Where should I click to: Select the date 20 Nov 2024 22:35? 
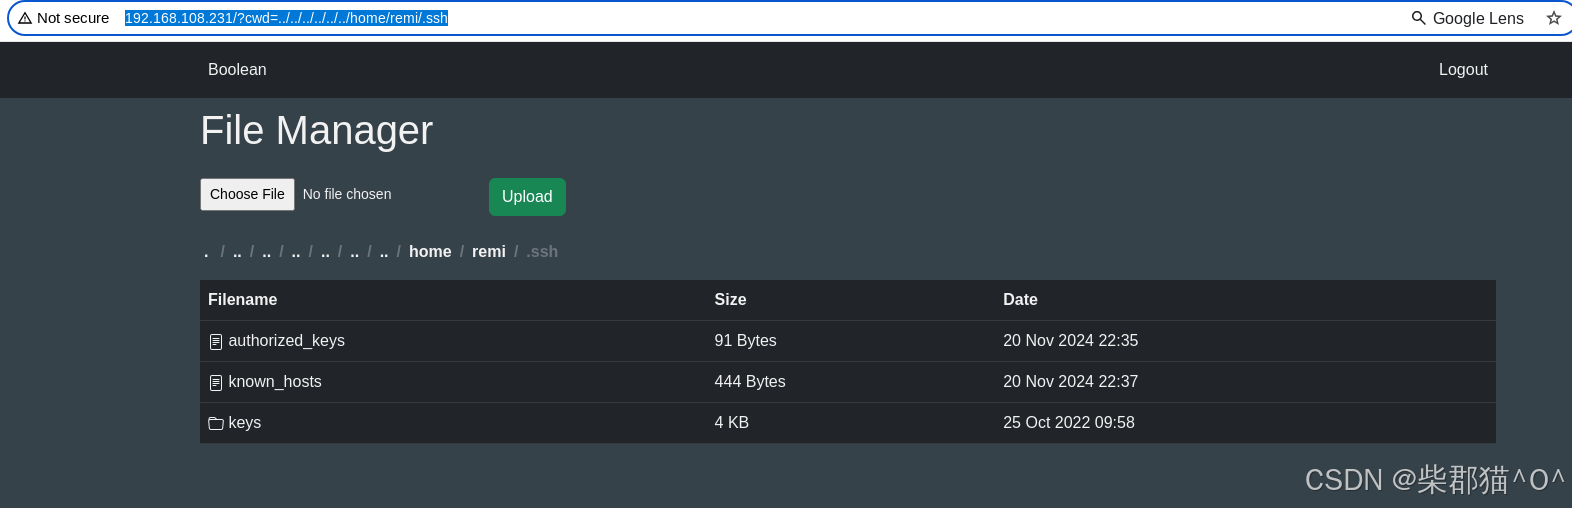(x=1070, y=341)
